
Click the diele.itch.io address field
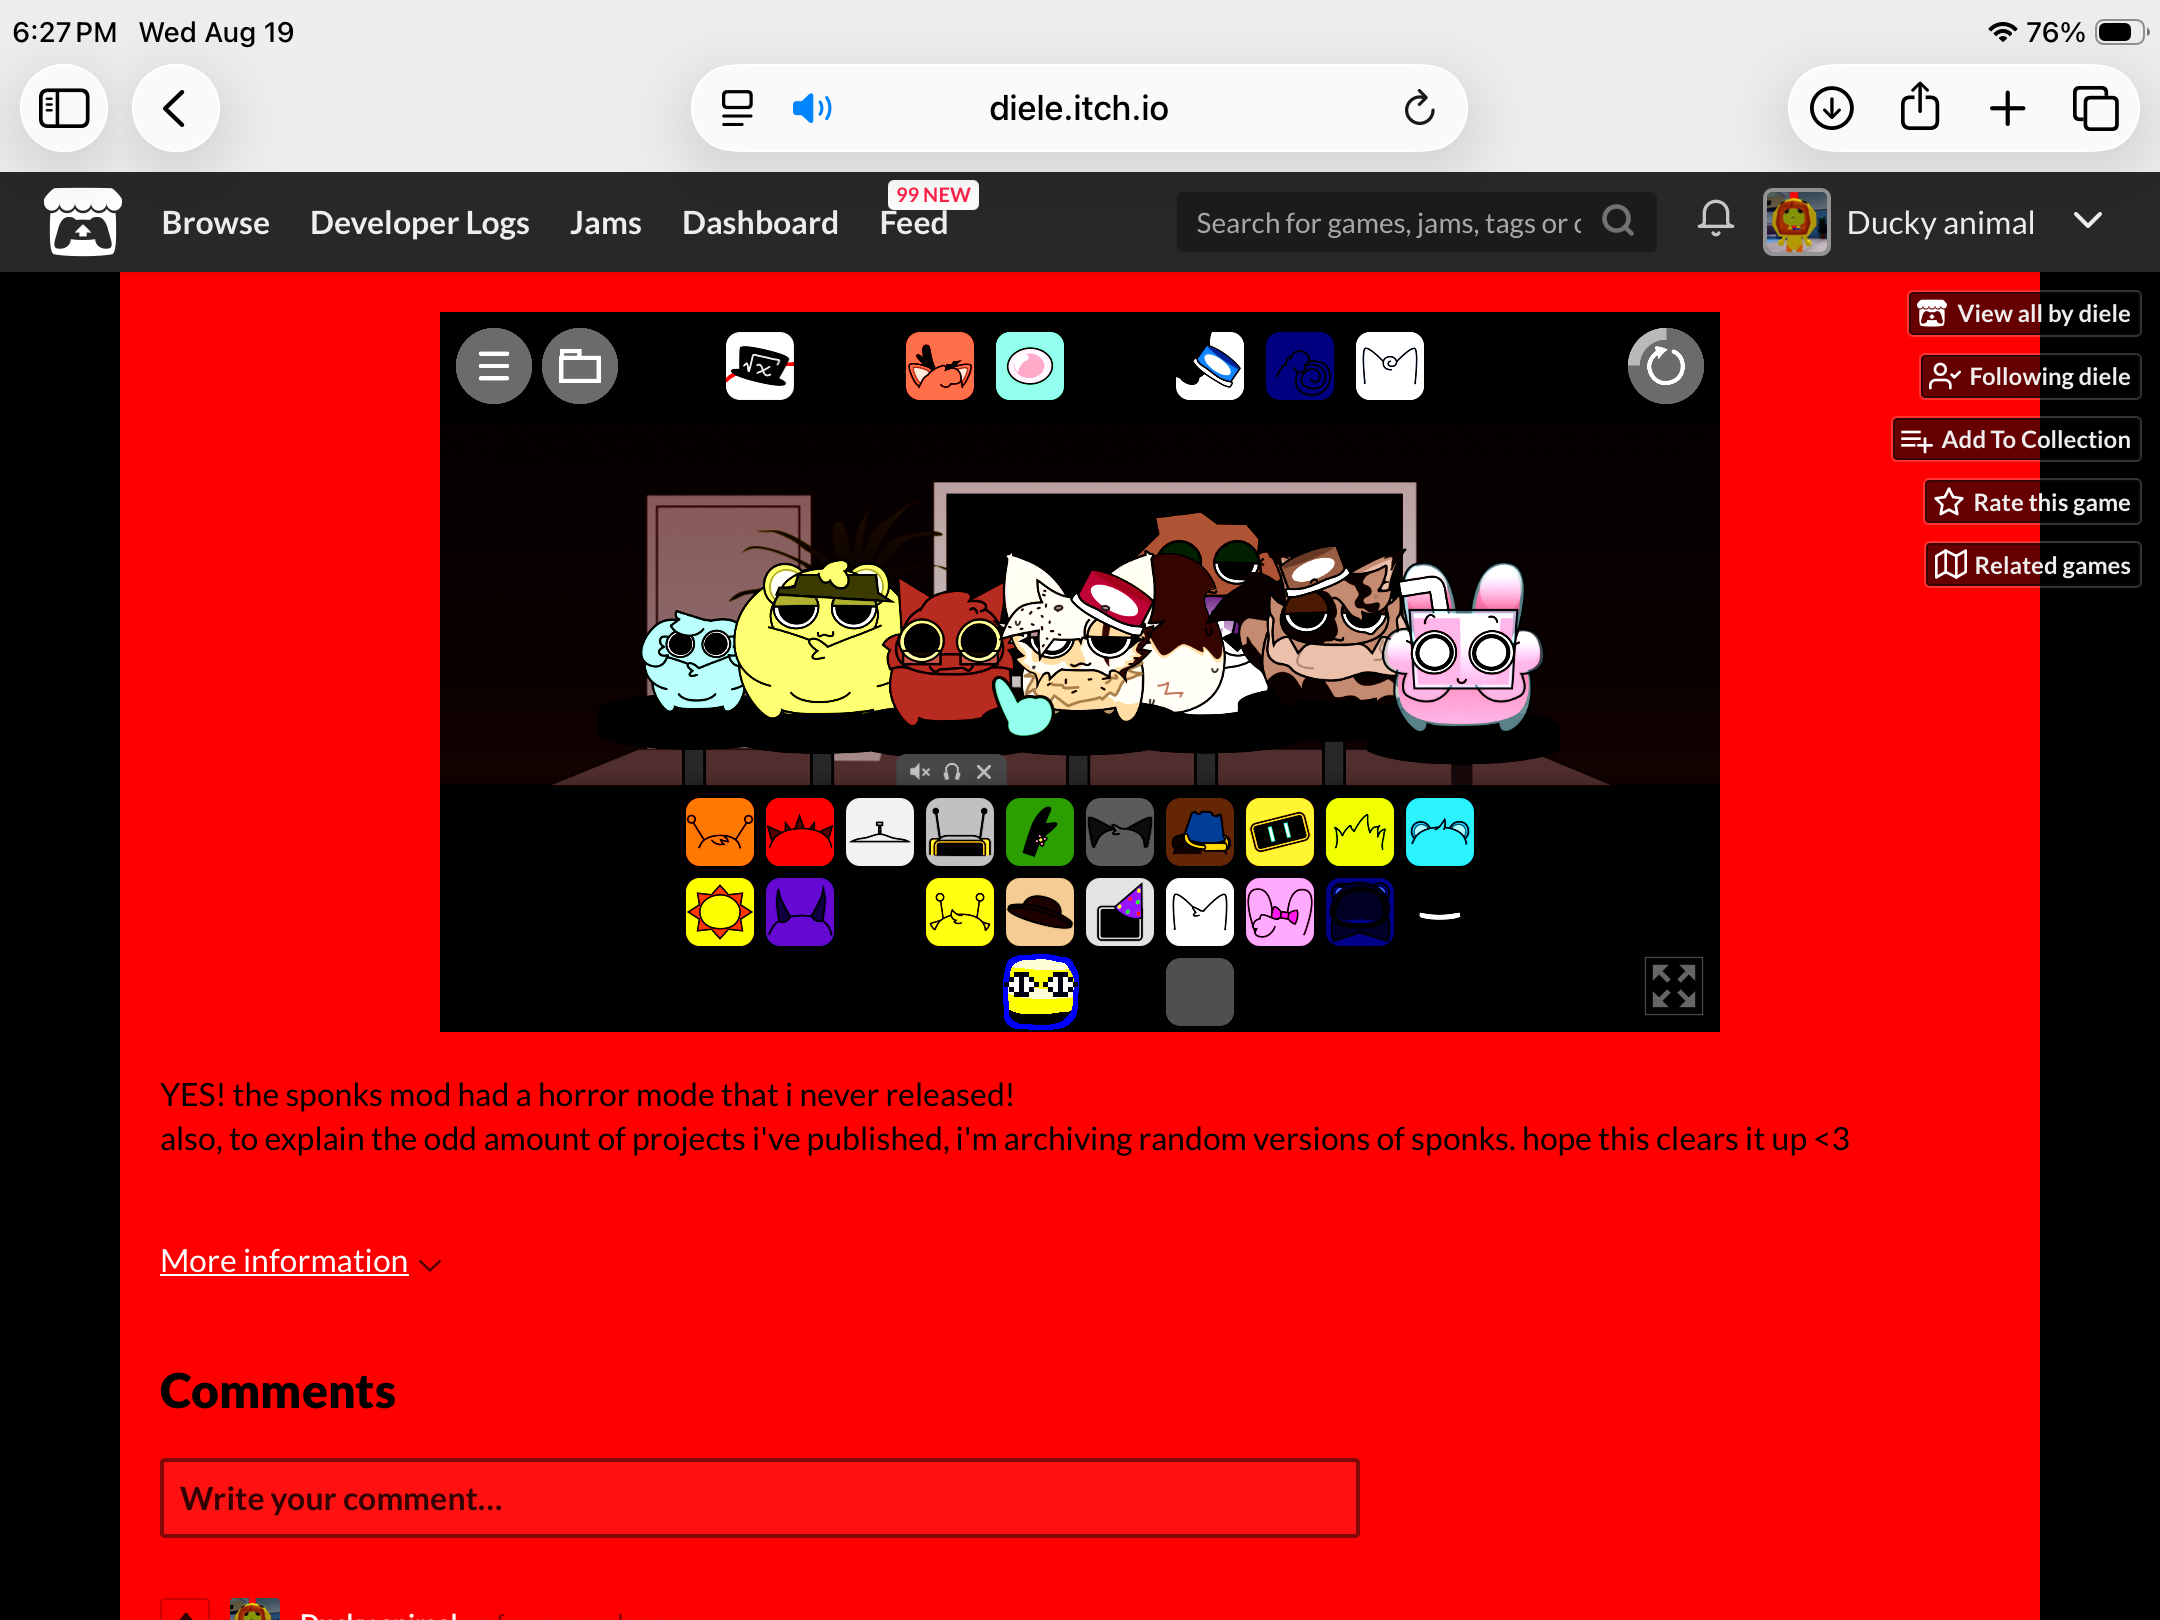[1078, 108]
